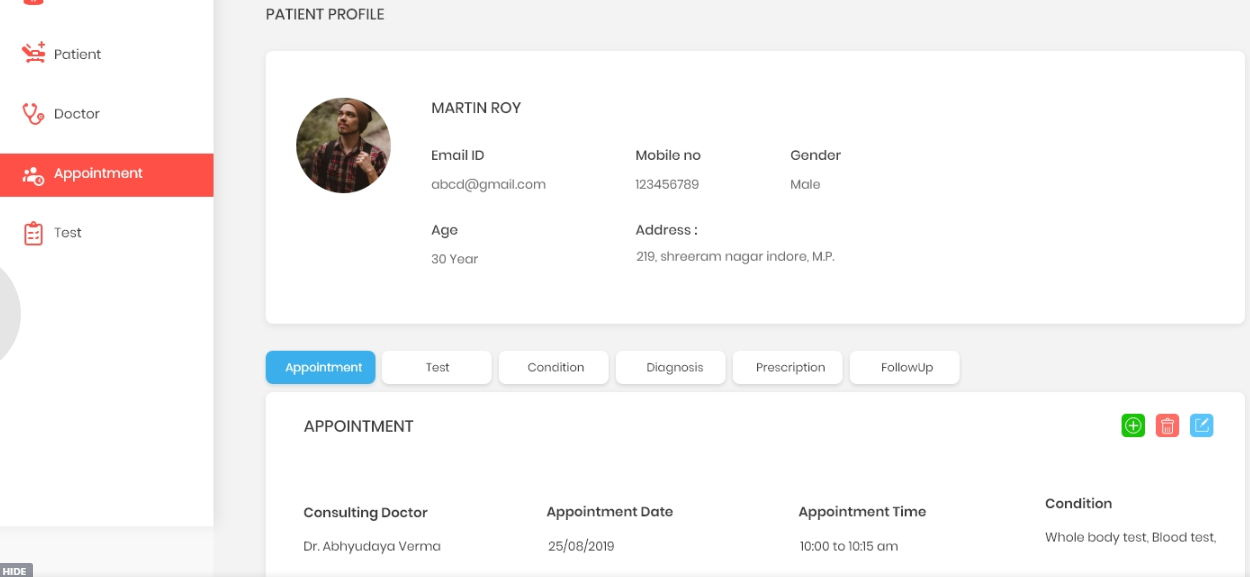Click Martin Roy's profile photo
The image size is (1250, 577).
point(343,145)
